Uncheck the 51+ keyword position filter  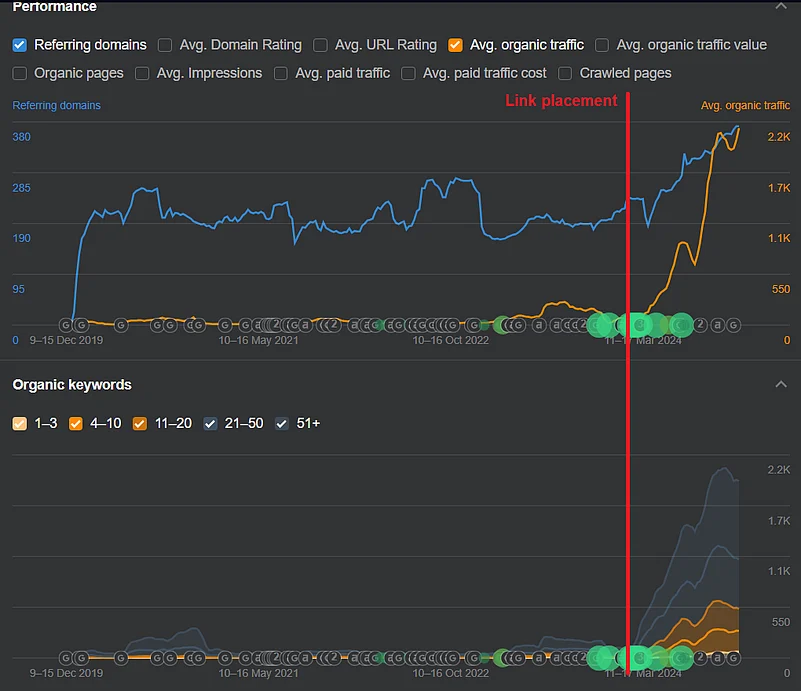283,424
